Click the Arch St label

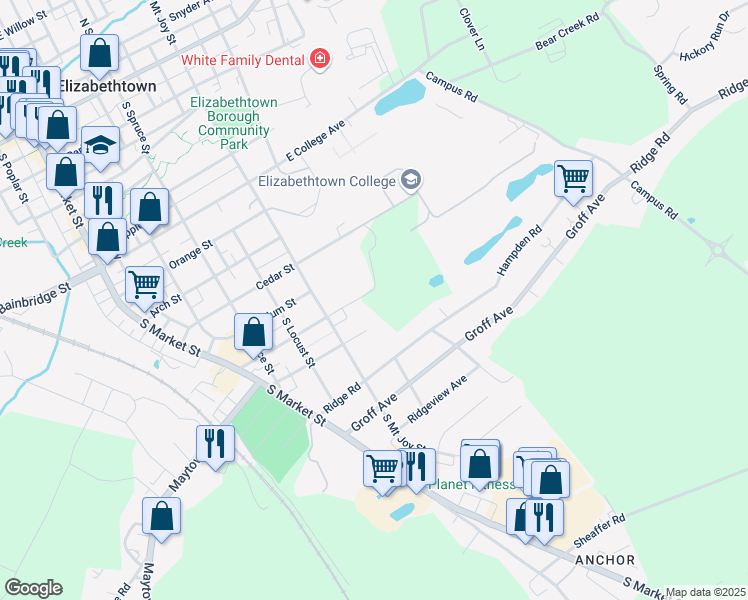[x=166, y=305]
